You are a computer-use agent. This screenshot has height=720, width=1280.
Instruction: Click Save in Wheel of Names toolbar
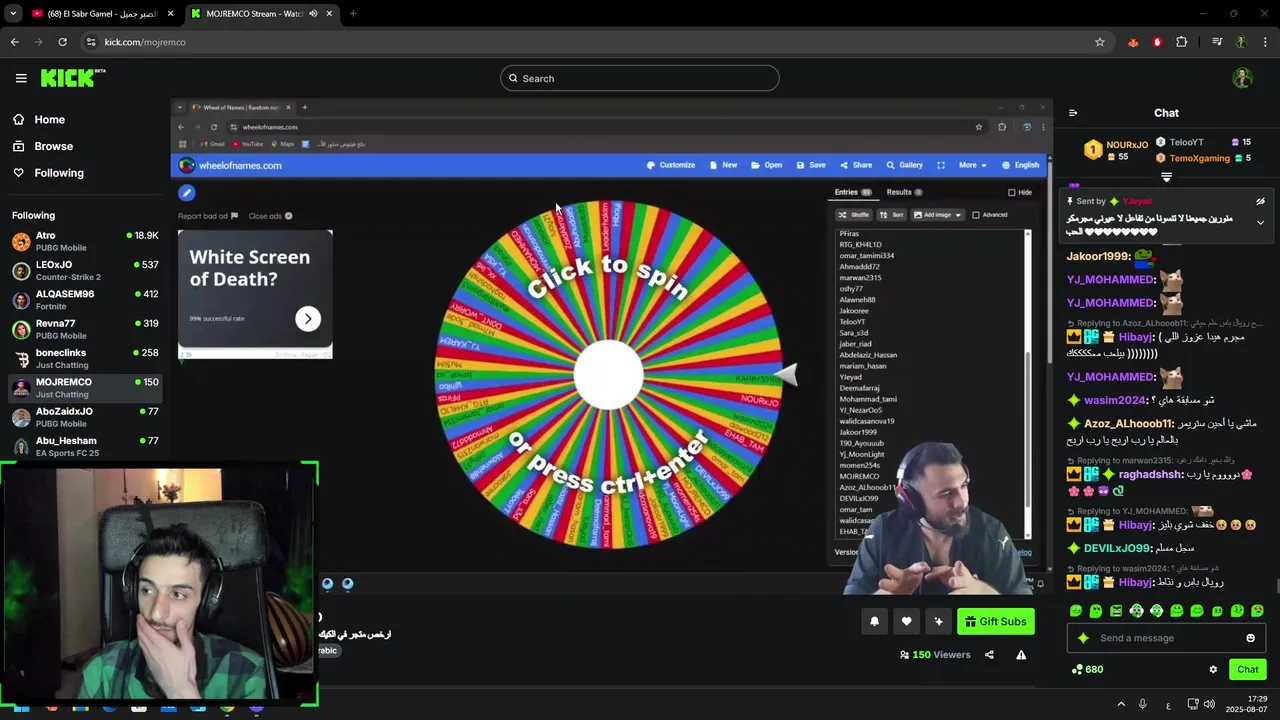811,165
